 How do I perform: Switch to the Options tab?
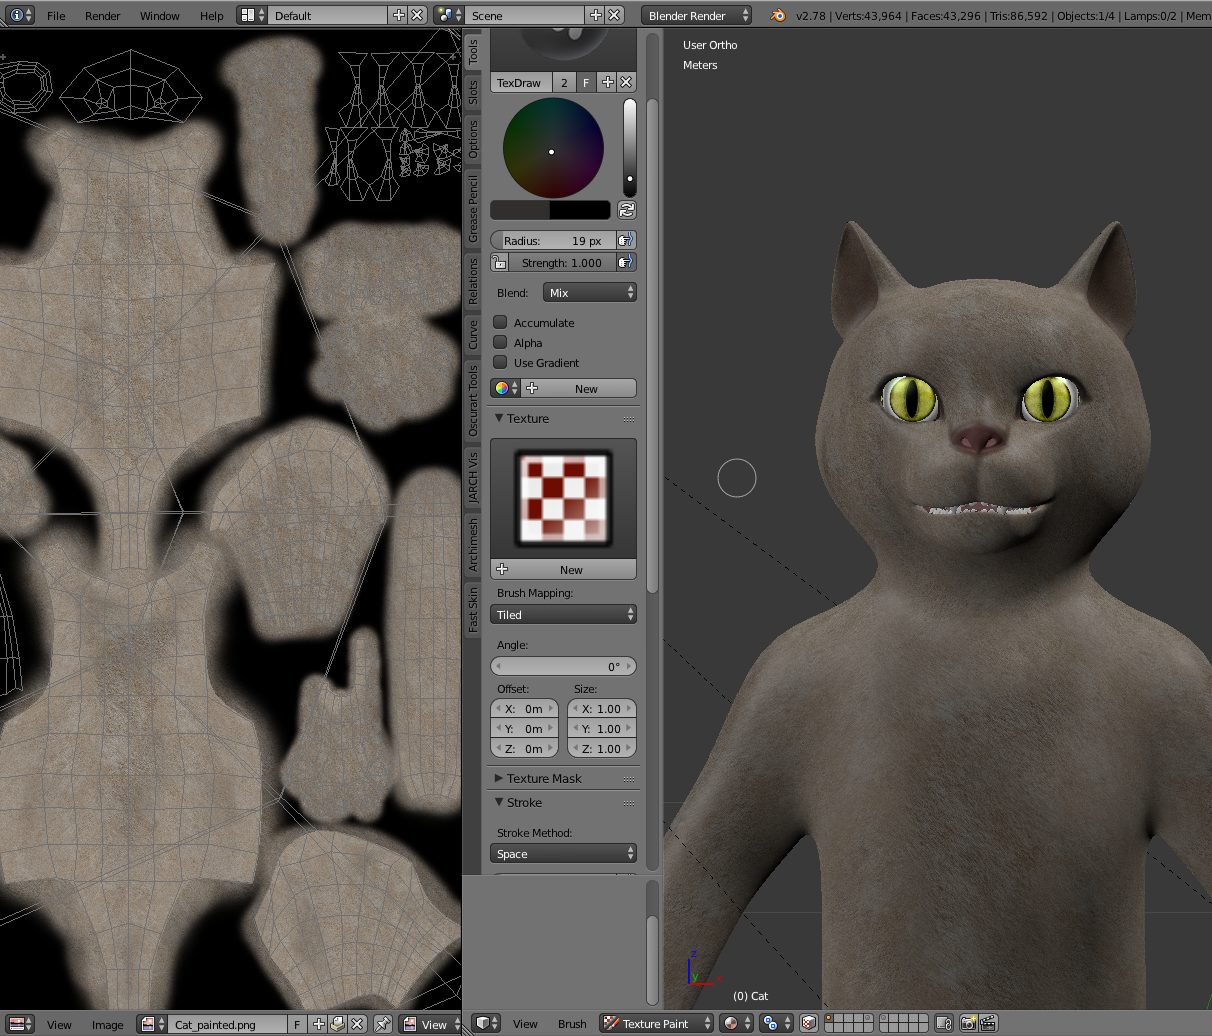point(473,139)
